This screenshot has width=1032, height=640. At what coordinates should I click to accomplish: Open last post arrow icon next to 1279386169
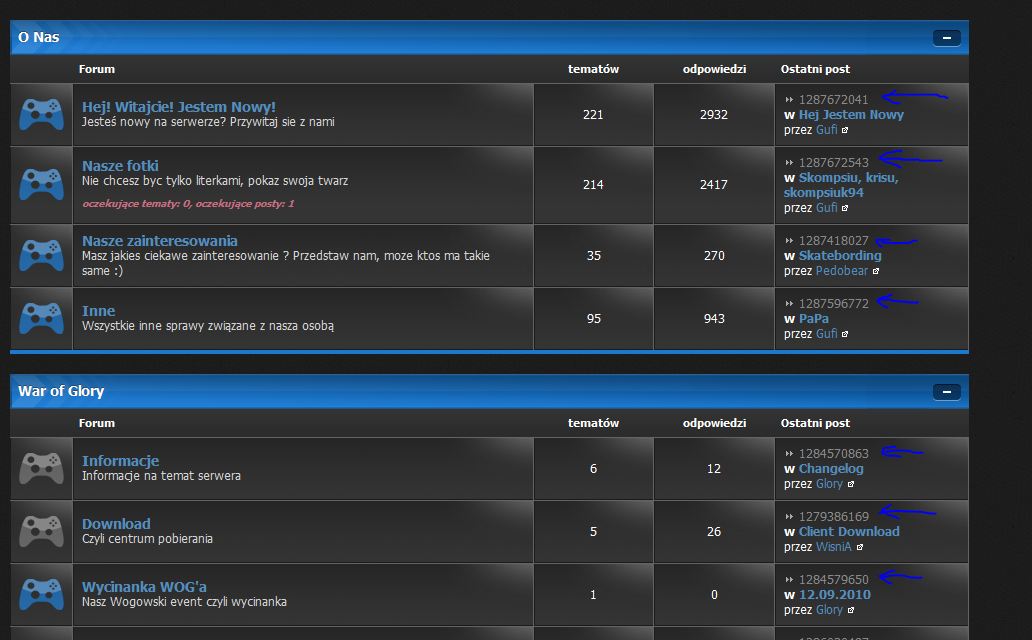click(789, 517)
